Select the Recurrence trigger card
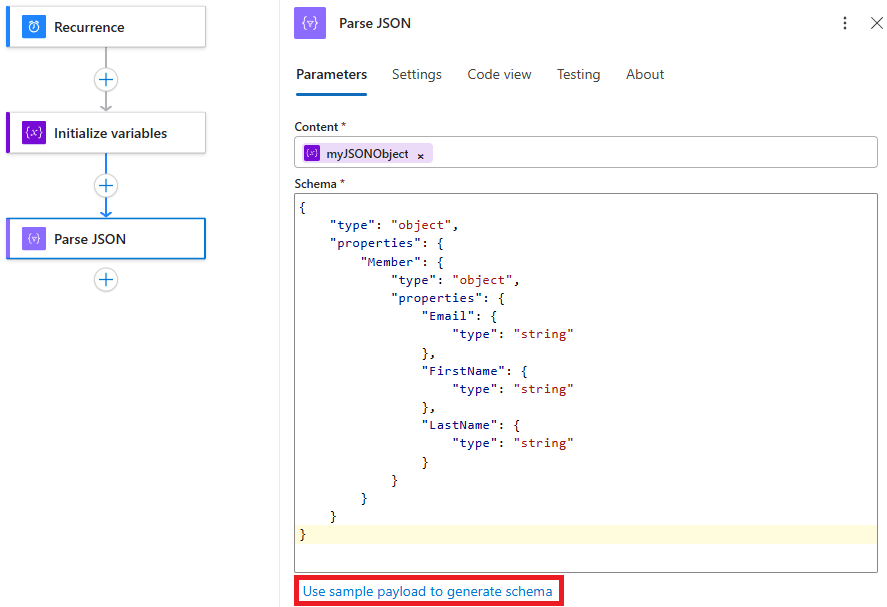Screen dimensions: 887x607 tap(106, 27)
